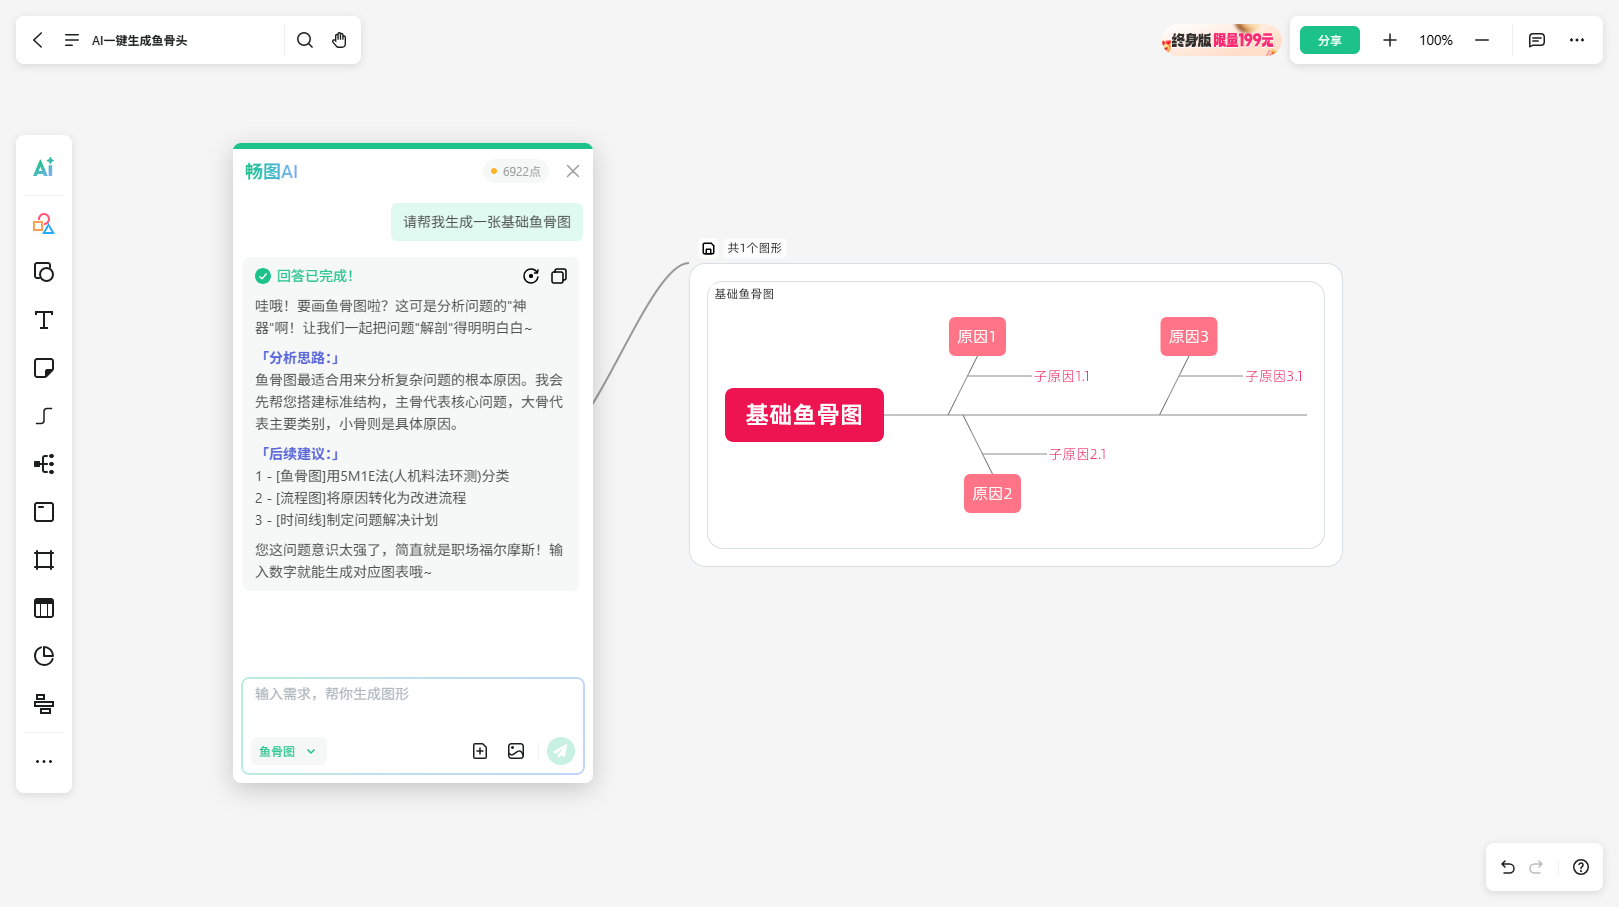This screenshot has width=1619, height=907.
Task: Select the 基础鱼骨图 fish head node
Action: click(804, 415)
